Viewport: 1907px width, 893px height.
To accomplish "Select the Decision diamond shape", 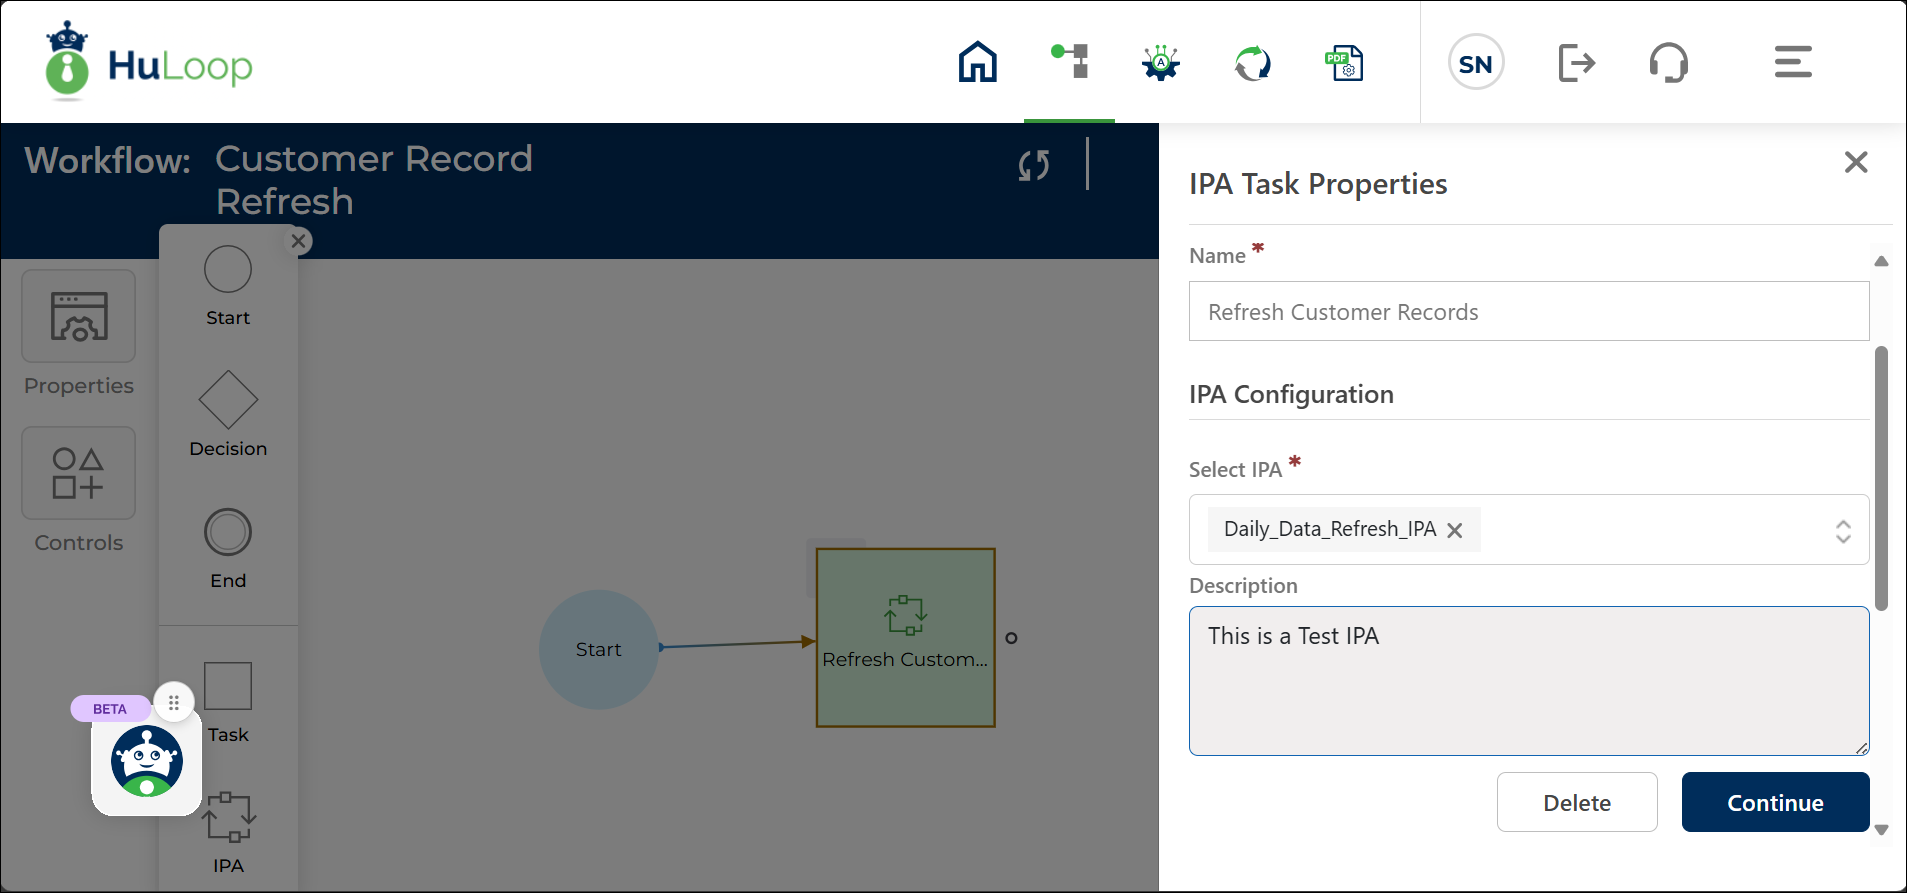I will point(228,400).
